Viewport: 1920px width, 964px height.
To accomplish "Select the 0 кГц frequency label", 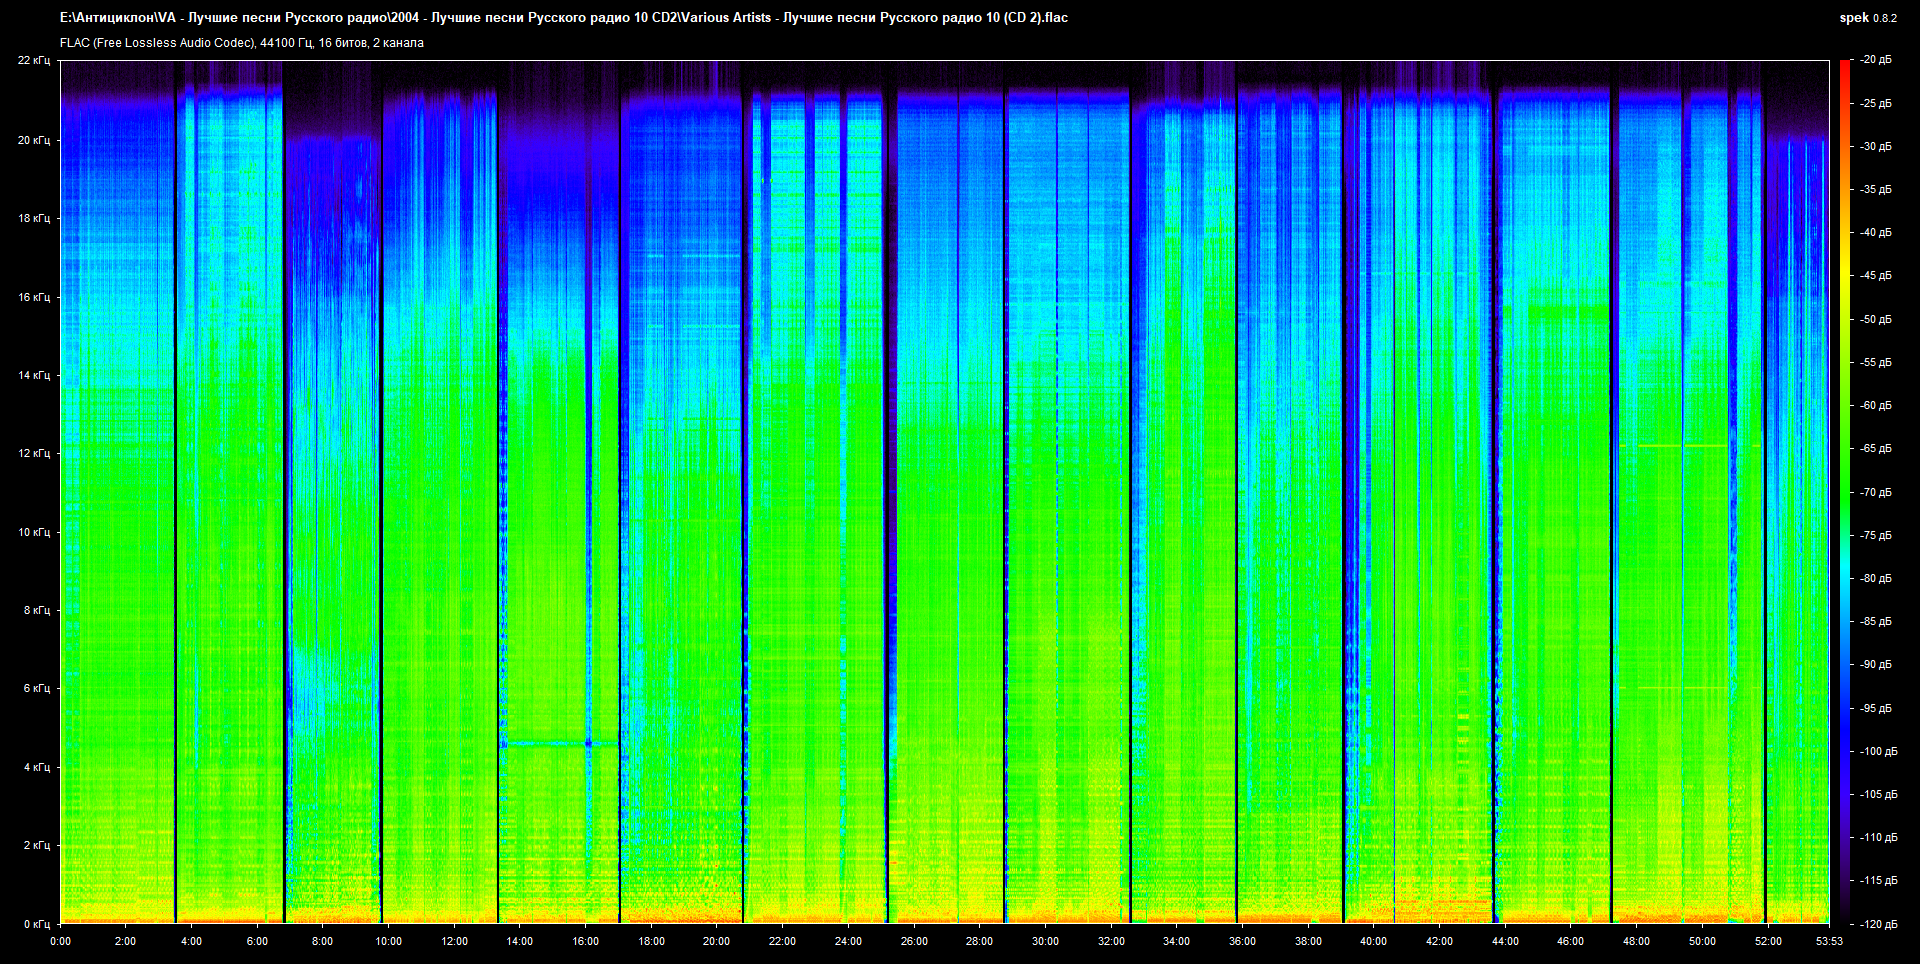I will 36,924.
